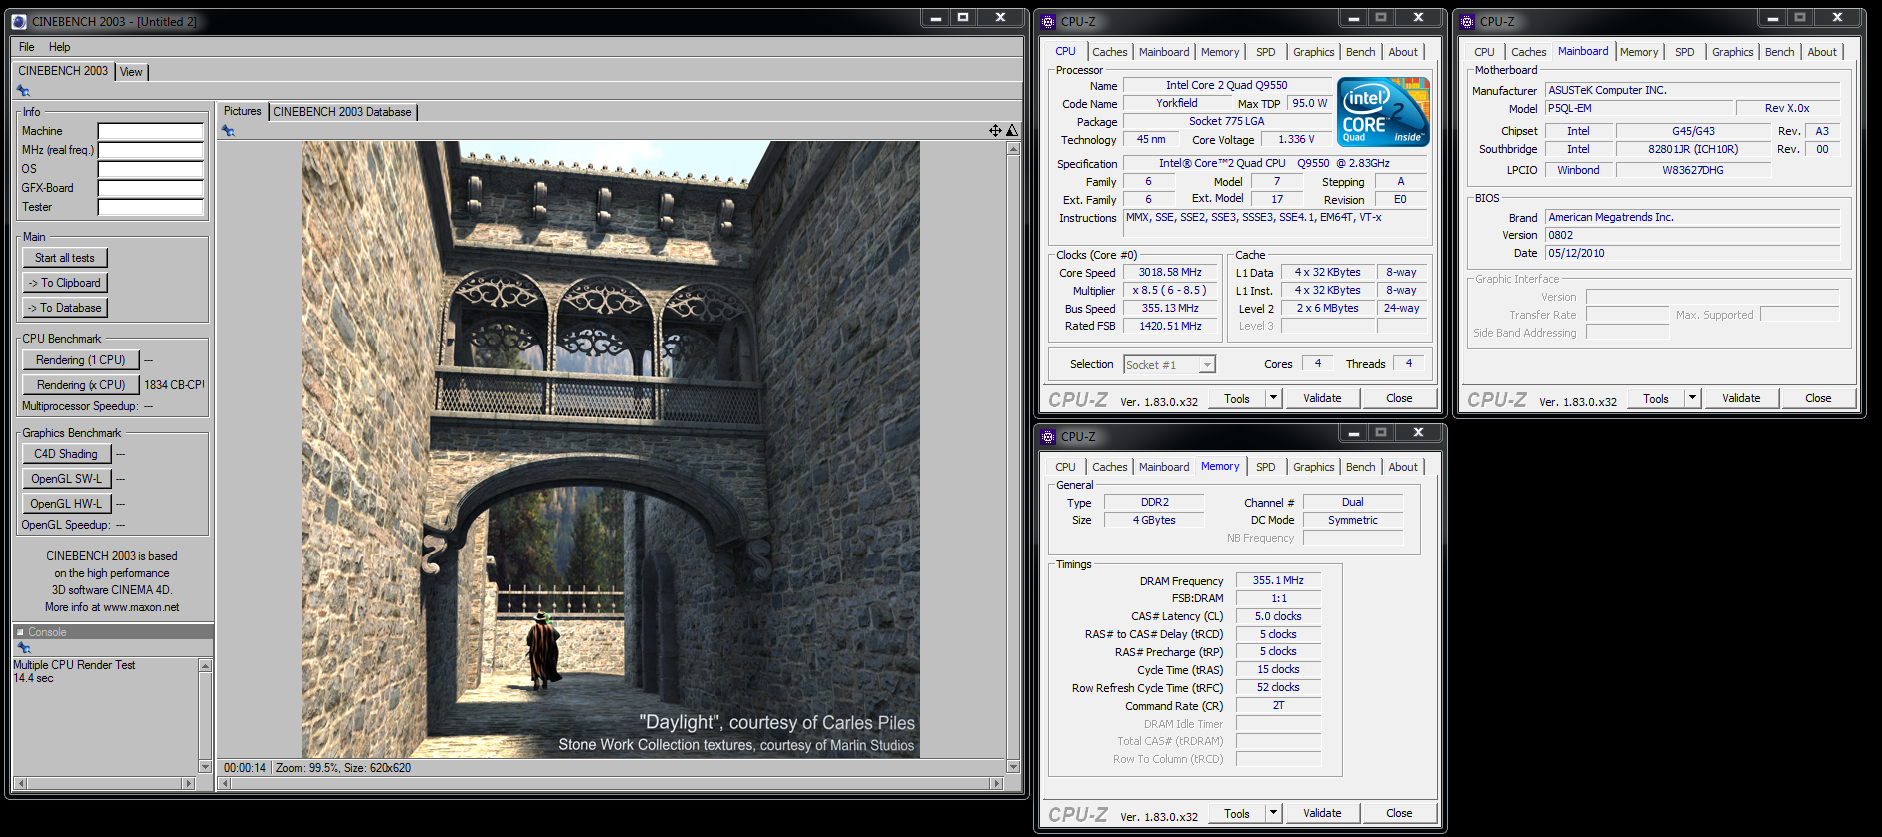Open the Socket #1 selection dropdown
1882x837 pixels.
point(1207,365)
